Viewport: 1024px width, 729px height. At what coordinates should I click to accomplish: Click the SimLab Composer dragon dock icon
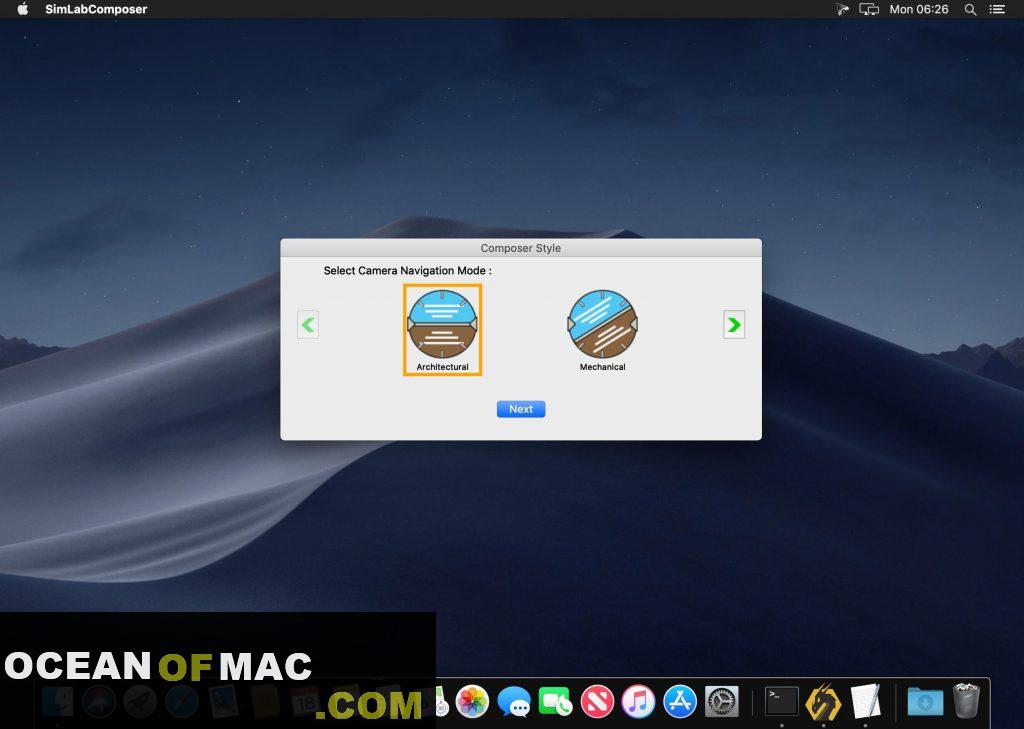[x=823, y=702]
